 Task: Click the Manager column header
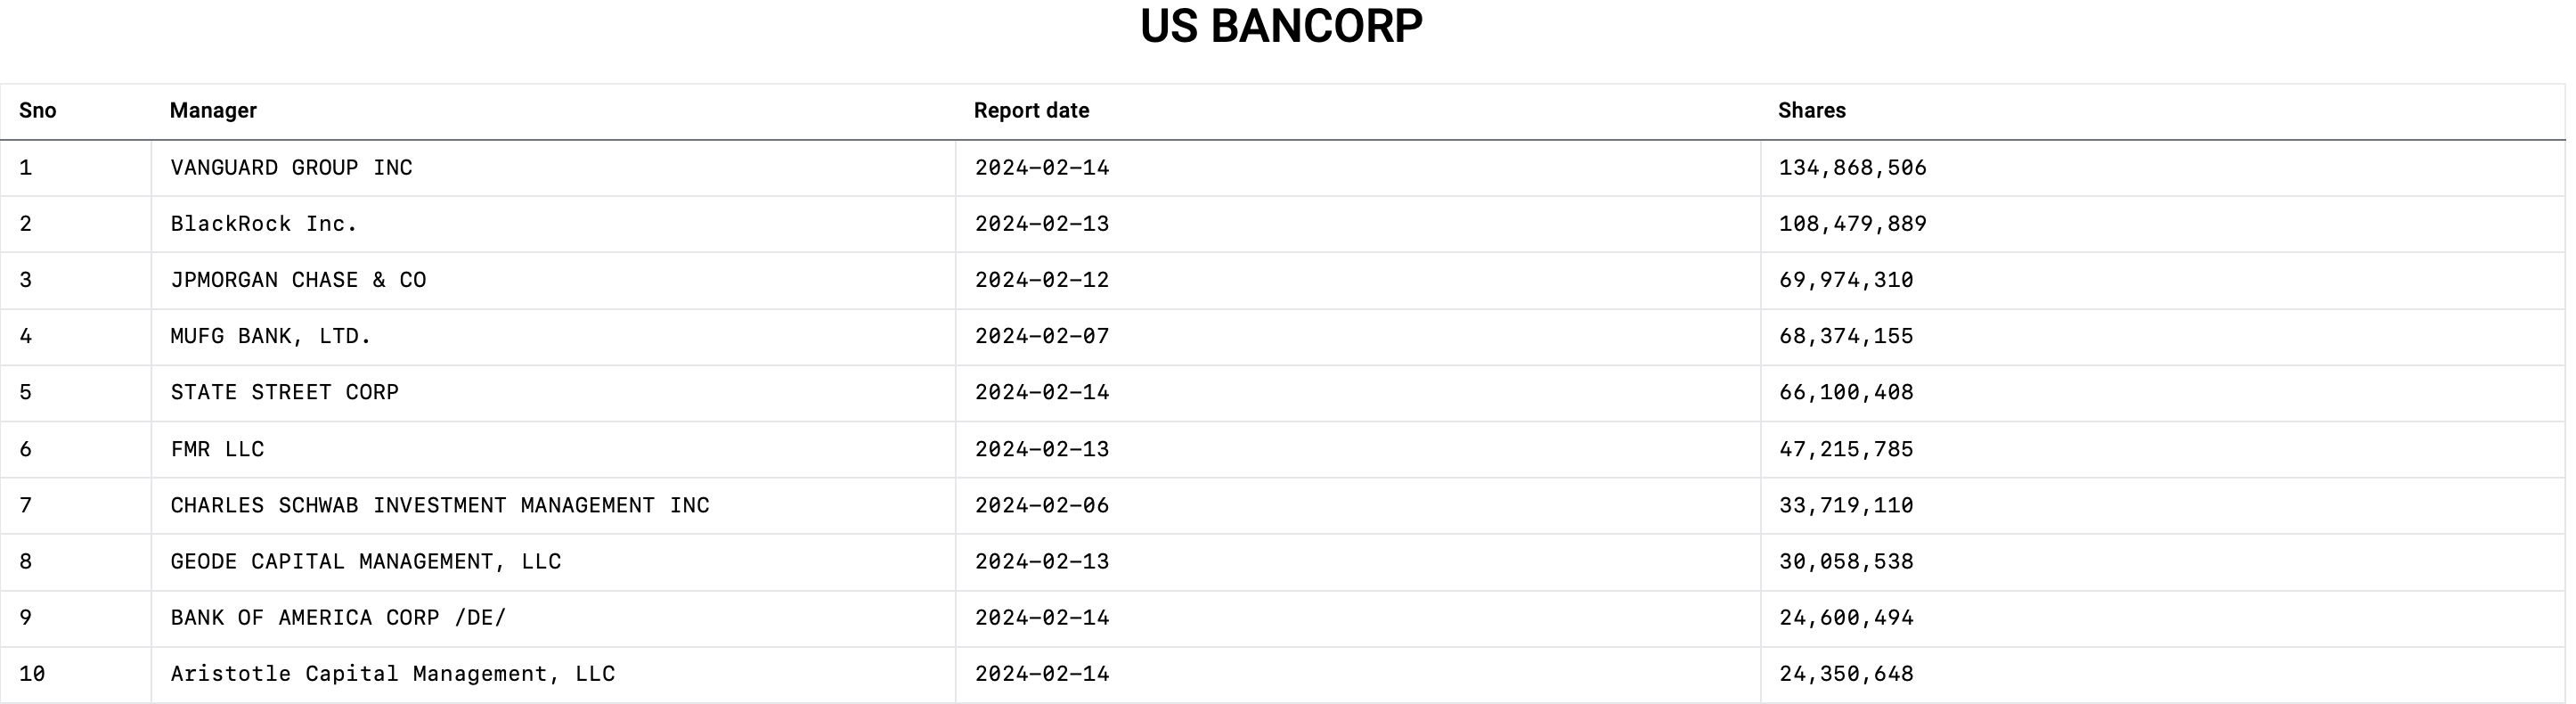[213, 110]
